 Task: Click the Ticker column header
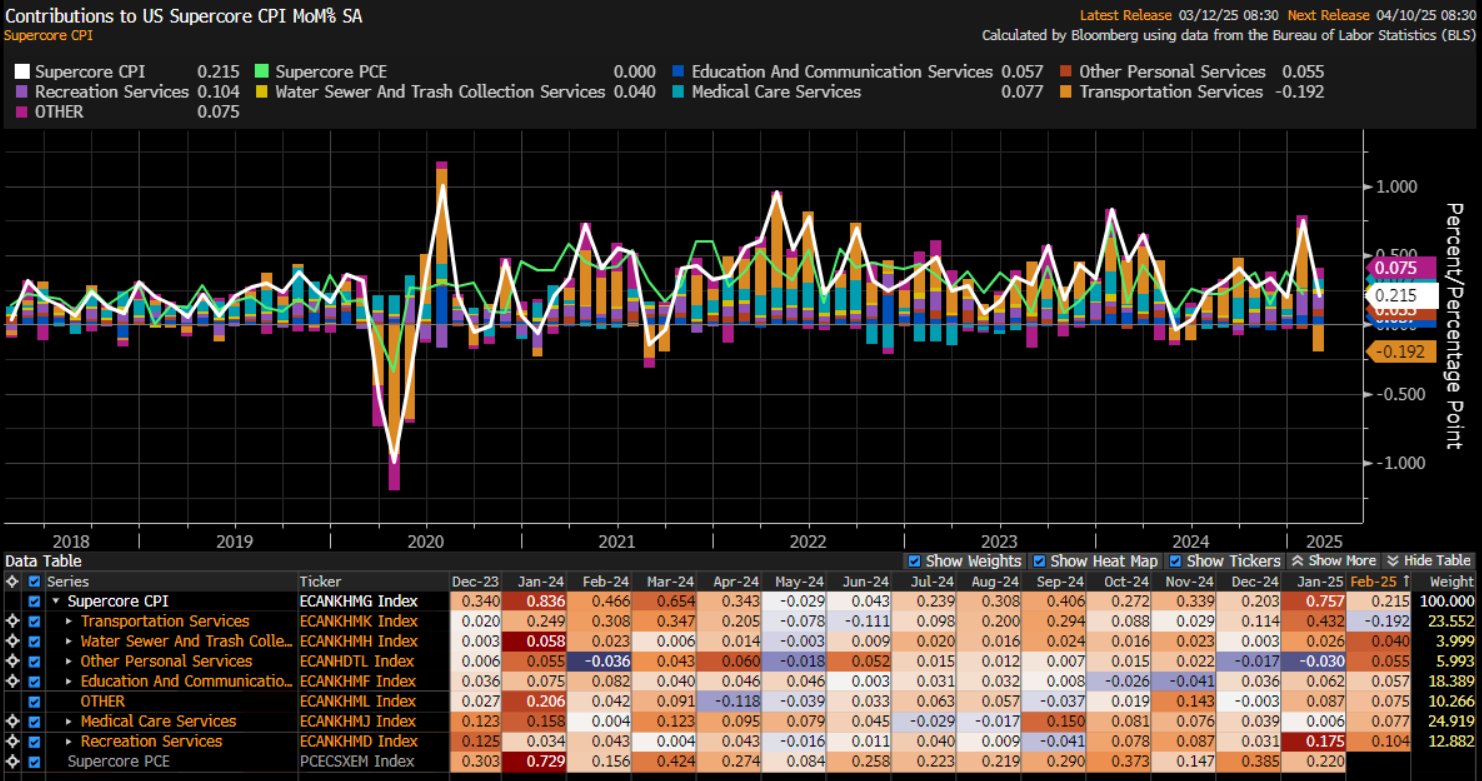click(x=320, y=581)
